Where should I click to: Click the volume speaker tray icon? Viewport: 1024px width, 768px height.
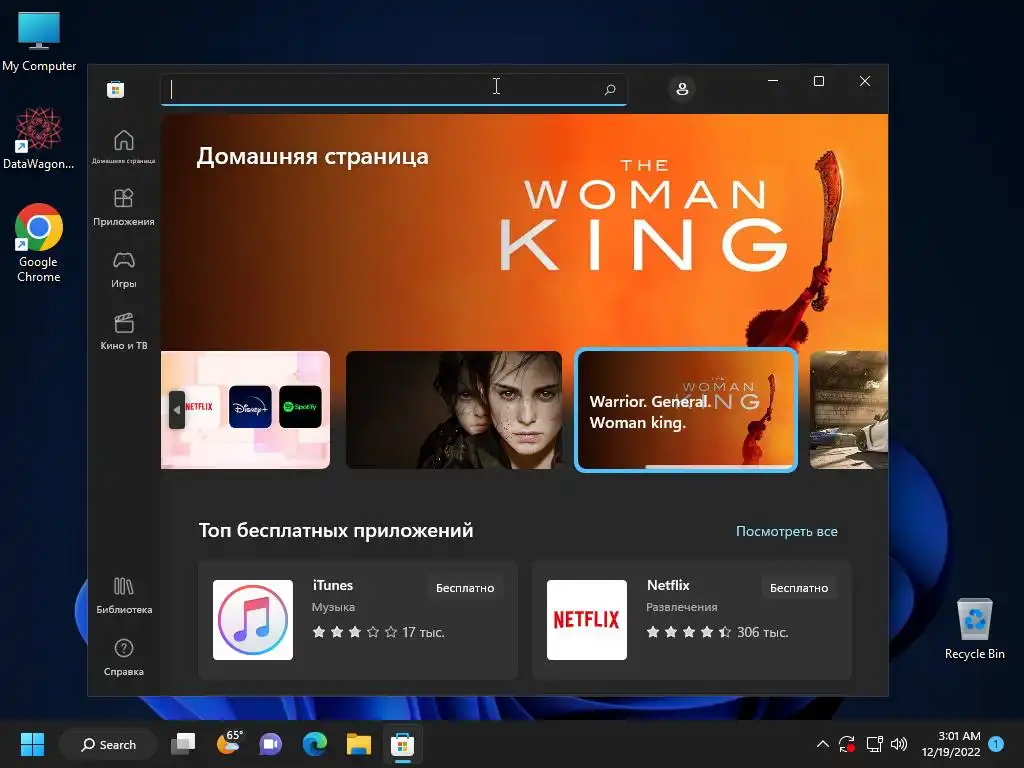coord(899,744)
